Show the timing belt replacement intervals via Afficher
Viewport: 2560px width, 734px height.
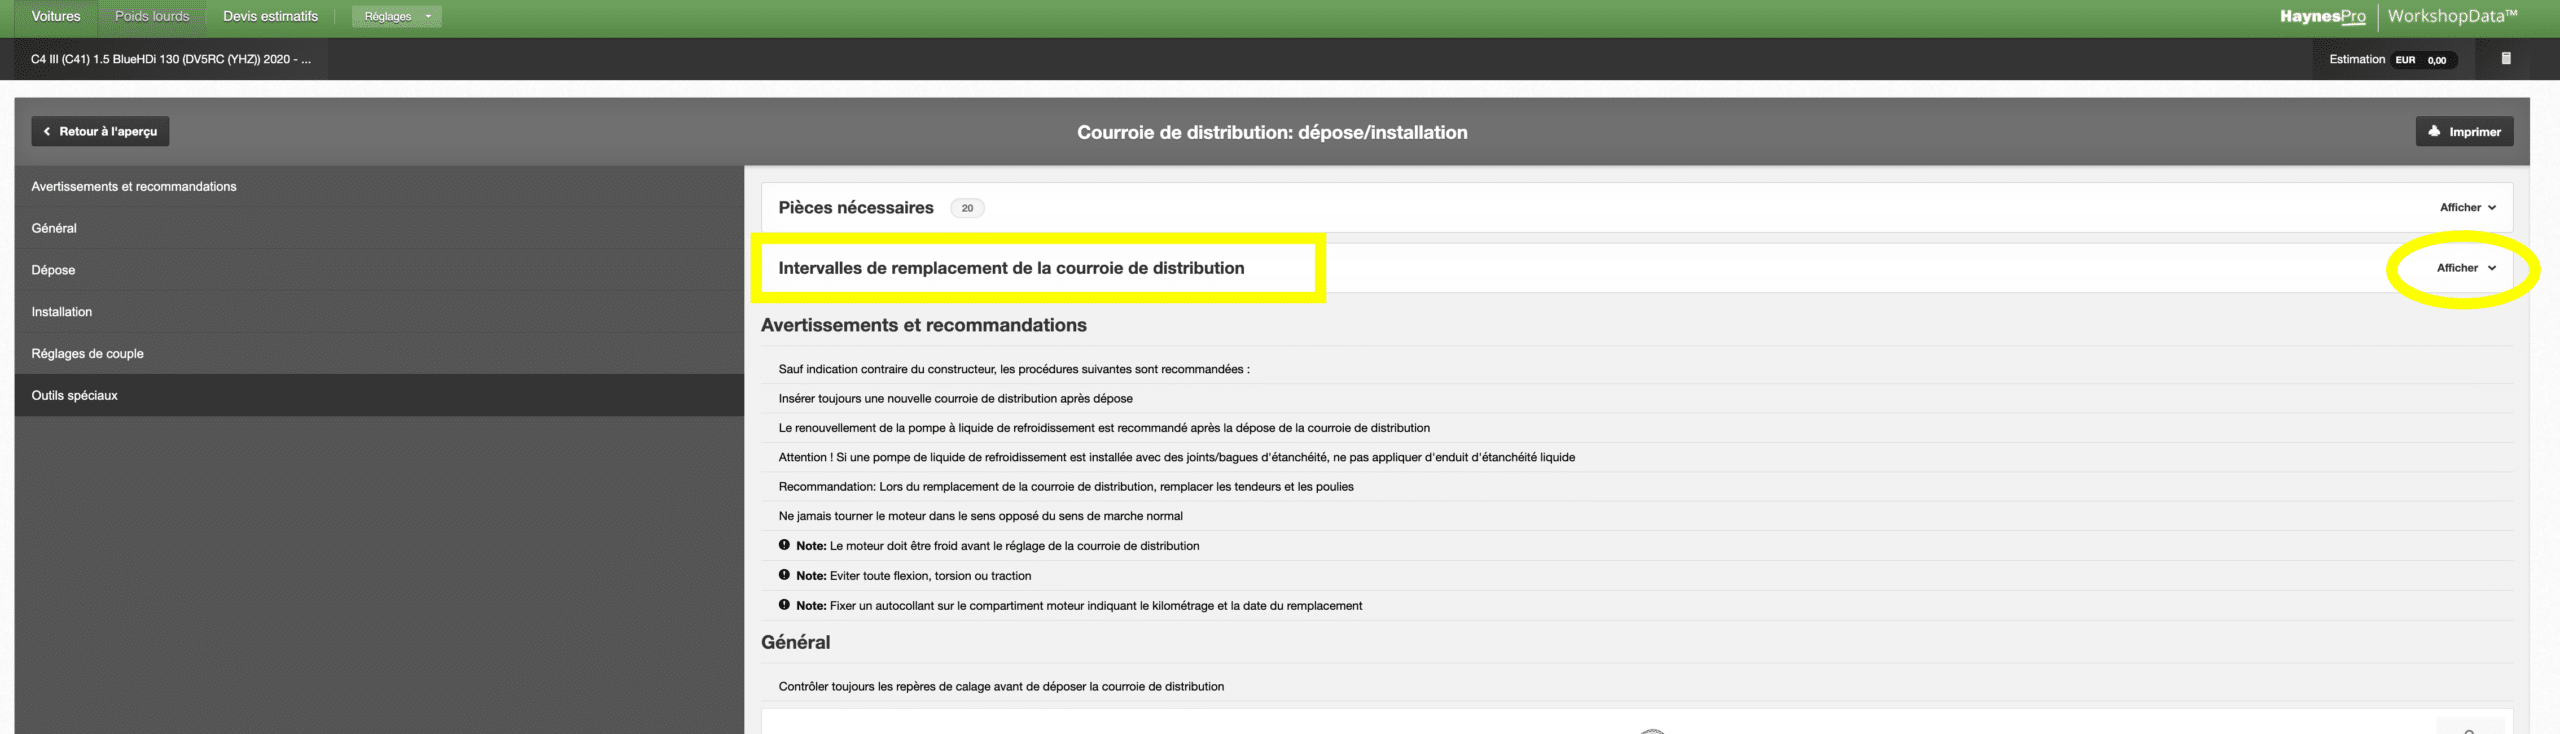click(2465, 268)
